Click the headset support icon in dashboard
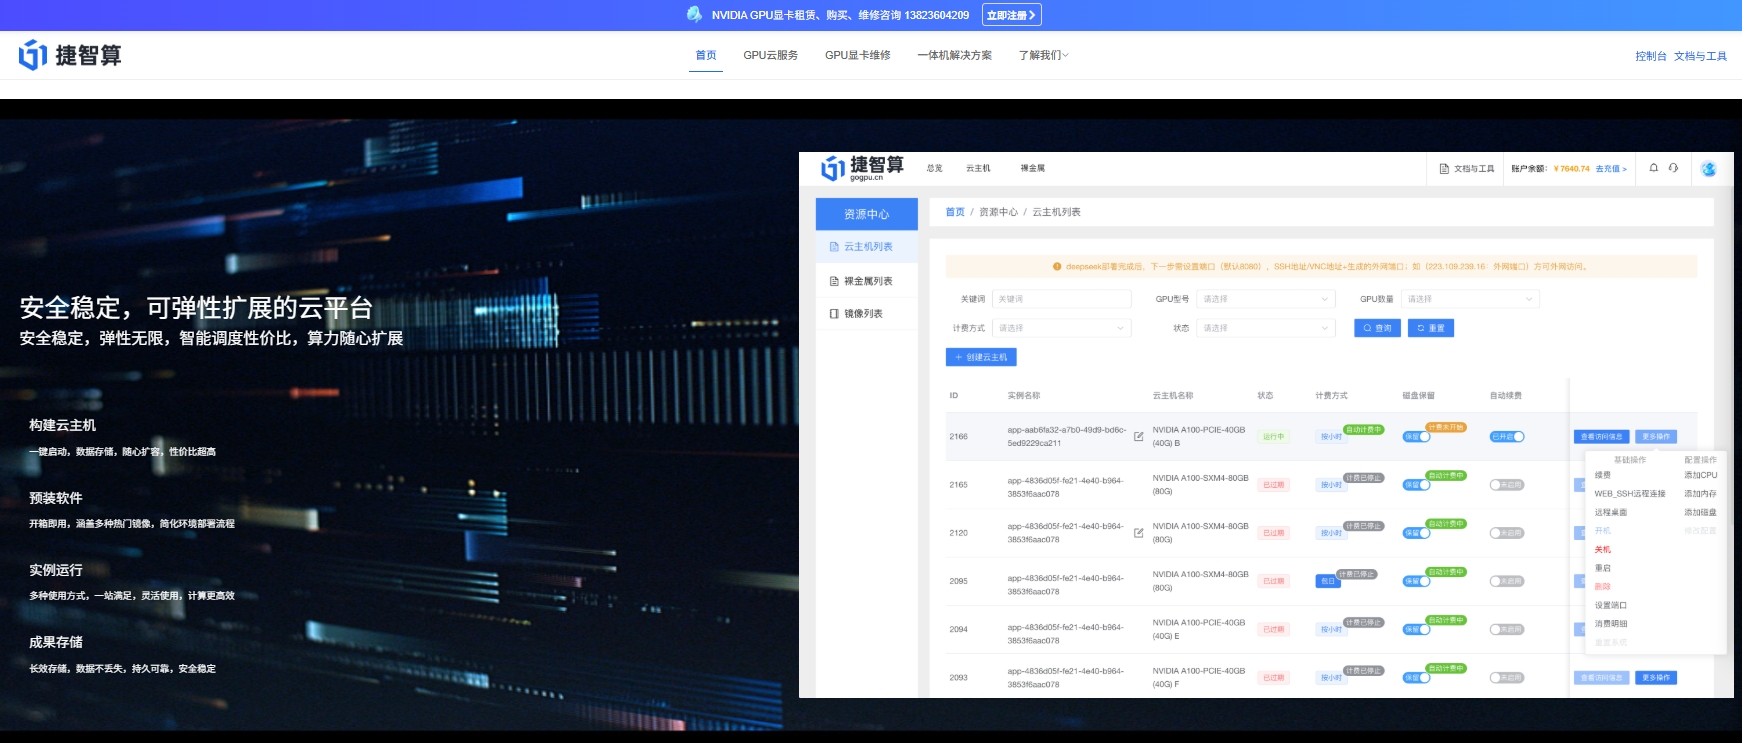The height and width of the screenshot is (743, 1742). [x=1673, y=168]
